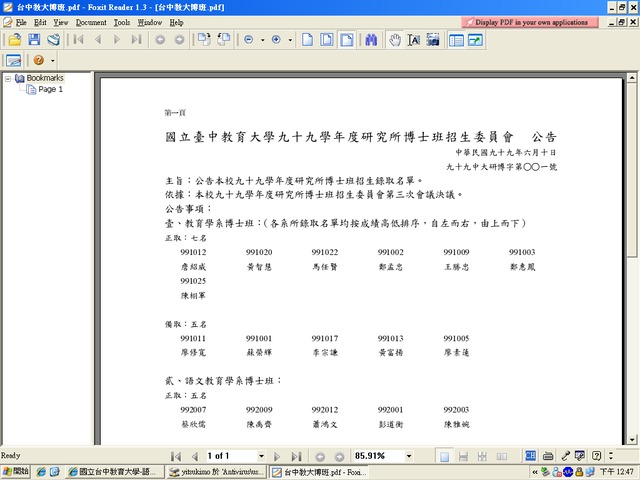Click the Help question mark icon
The height and width of the screenshot is (480, 640).
point(39,61)
